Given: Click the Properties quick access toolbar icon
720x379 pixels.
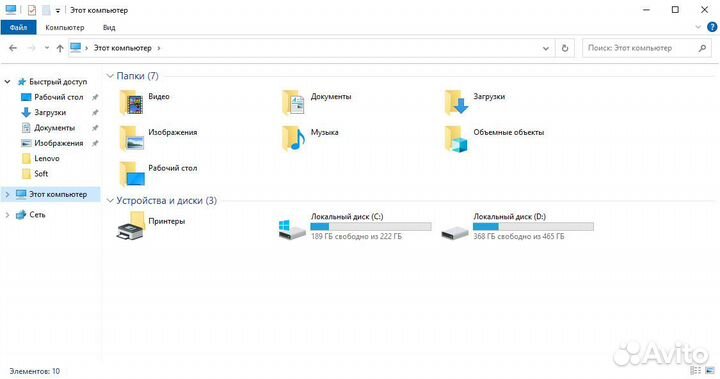Looking at the screenshot, I should point(31,10).
